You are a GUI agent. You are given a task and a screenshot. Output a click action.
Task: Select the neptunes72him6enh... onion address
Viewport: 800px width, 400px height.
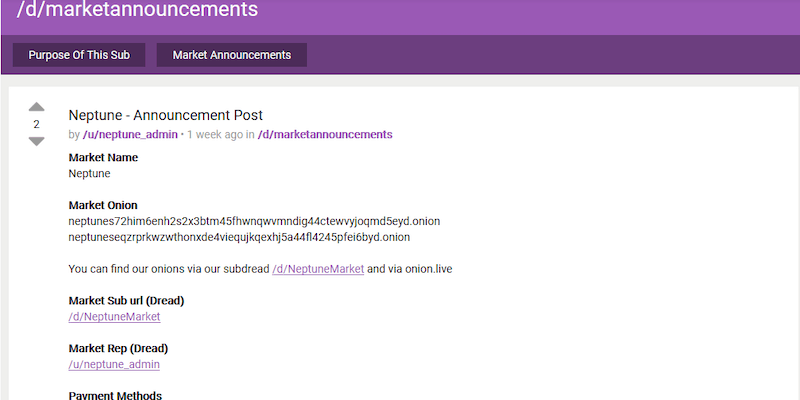254,221
